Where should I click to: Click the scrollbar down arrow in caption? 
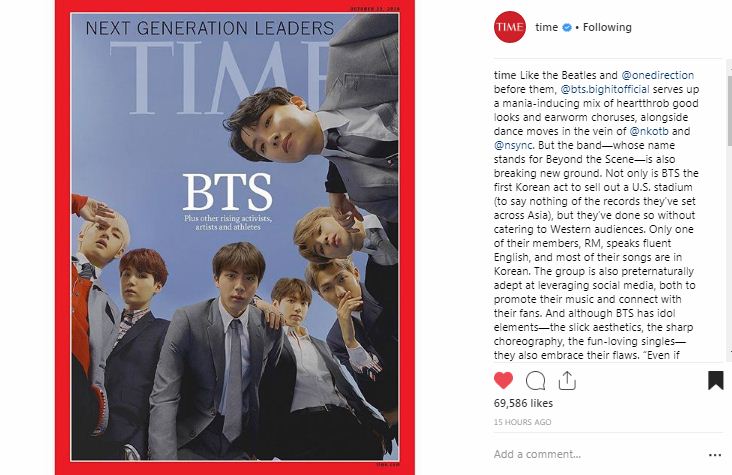[729, 350]
